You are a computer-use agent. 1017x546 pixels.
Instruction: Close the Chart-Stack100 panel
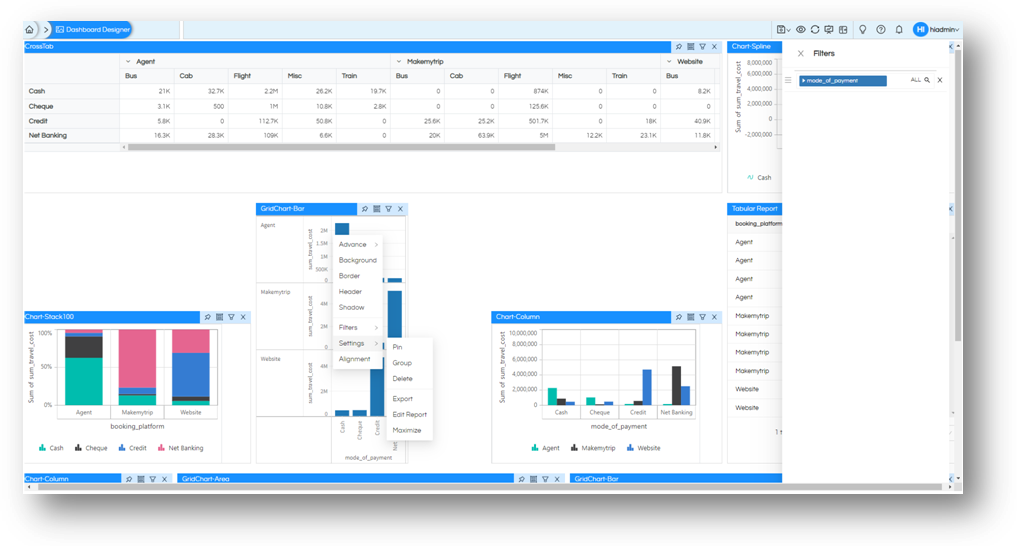(243, 317)
